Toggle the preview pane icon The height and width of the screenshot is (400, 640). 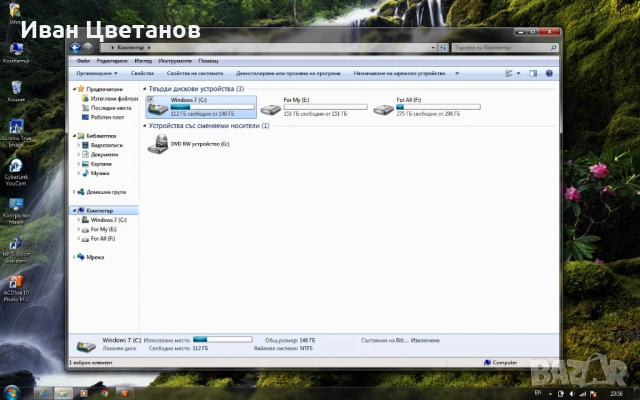pyautogui.click(x=533, y=73)
